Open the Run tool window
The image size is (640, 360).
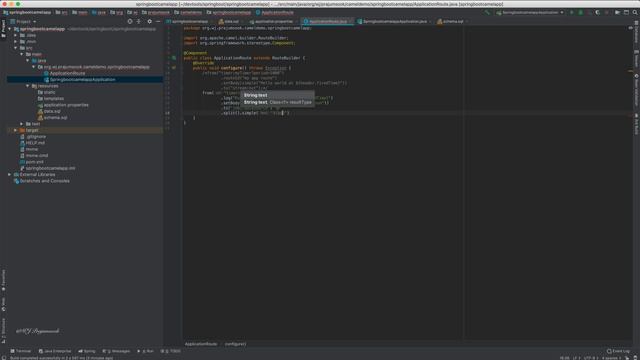tap(146, 351)
